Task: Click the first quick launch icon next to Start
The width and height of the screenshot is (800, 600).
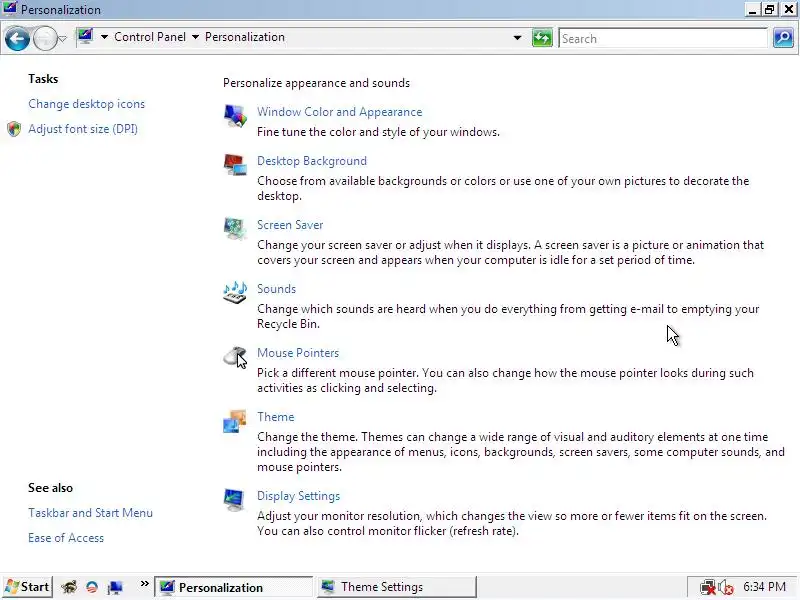Action: [x=69, y=587]
